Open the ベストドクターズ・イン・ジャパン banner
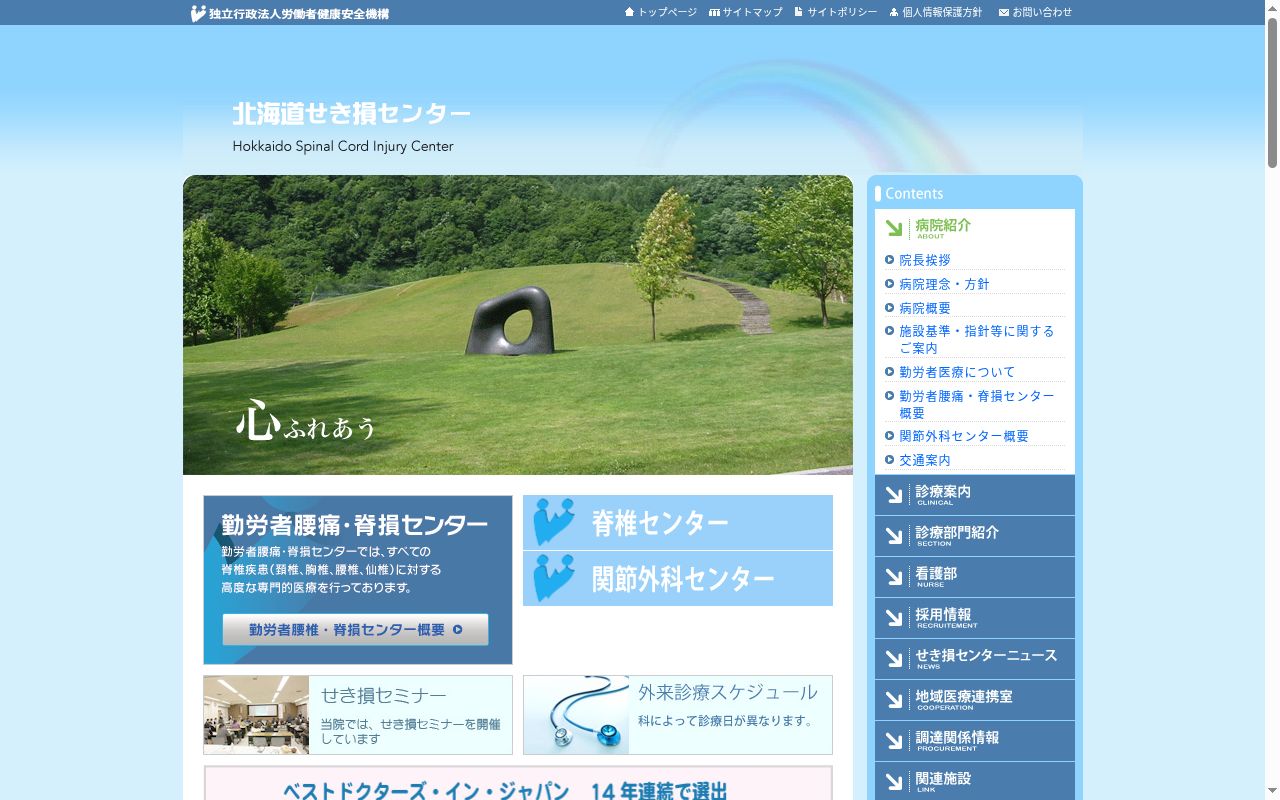1280x800 pixels. 518,783
